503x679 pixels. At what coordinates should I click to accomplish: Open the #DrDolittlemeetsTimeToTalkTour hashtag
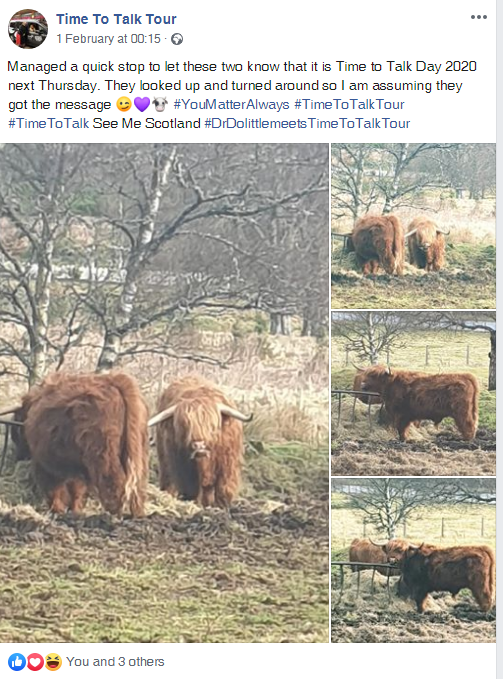point(307,123)
